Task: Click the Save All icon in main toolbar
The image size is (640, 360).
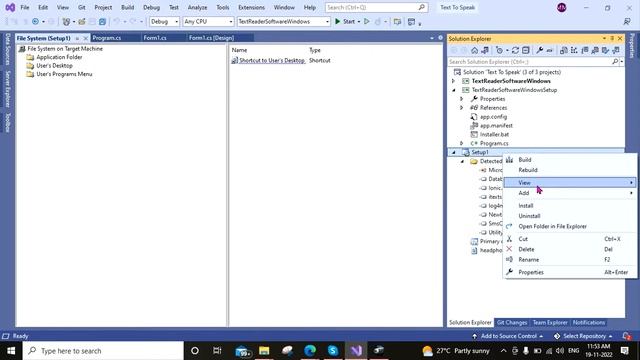Action: [102, 21]
